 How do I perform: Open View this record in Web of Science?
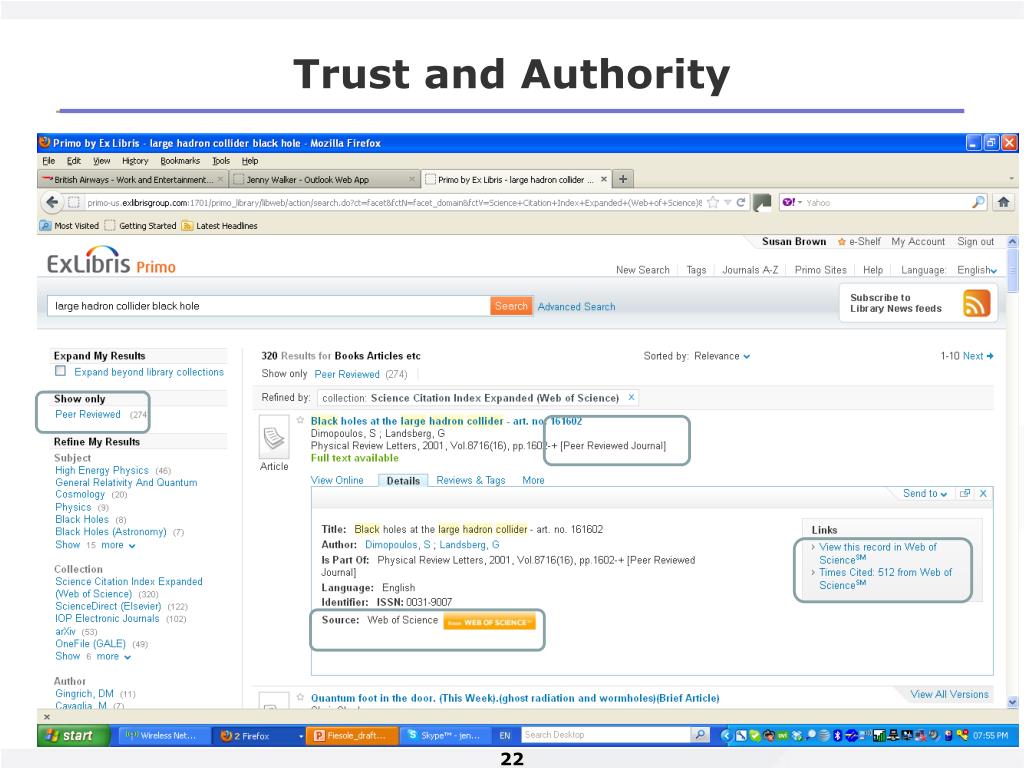coord(877,553)
